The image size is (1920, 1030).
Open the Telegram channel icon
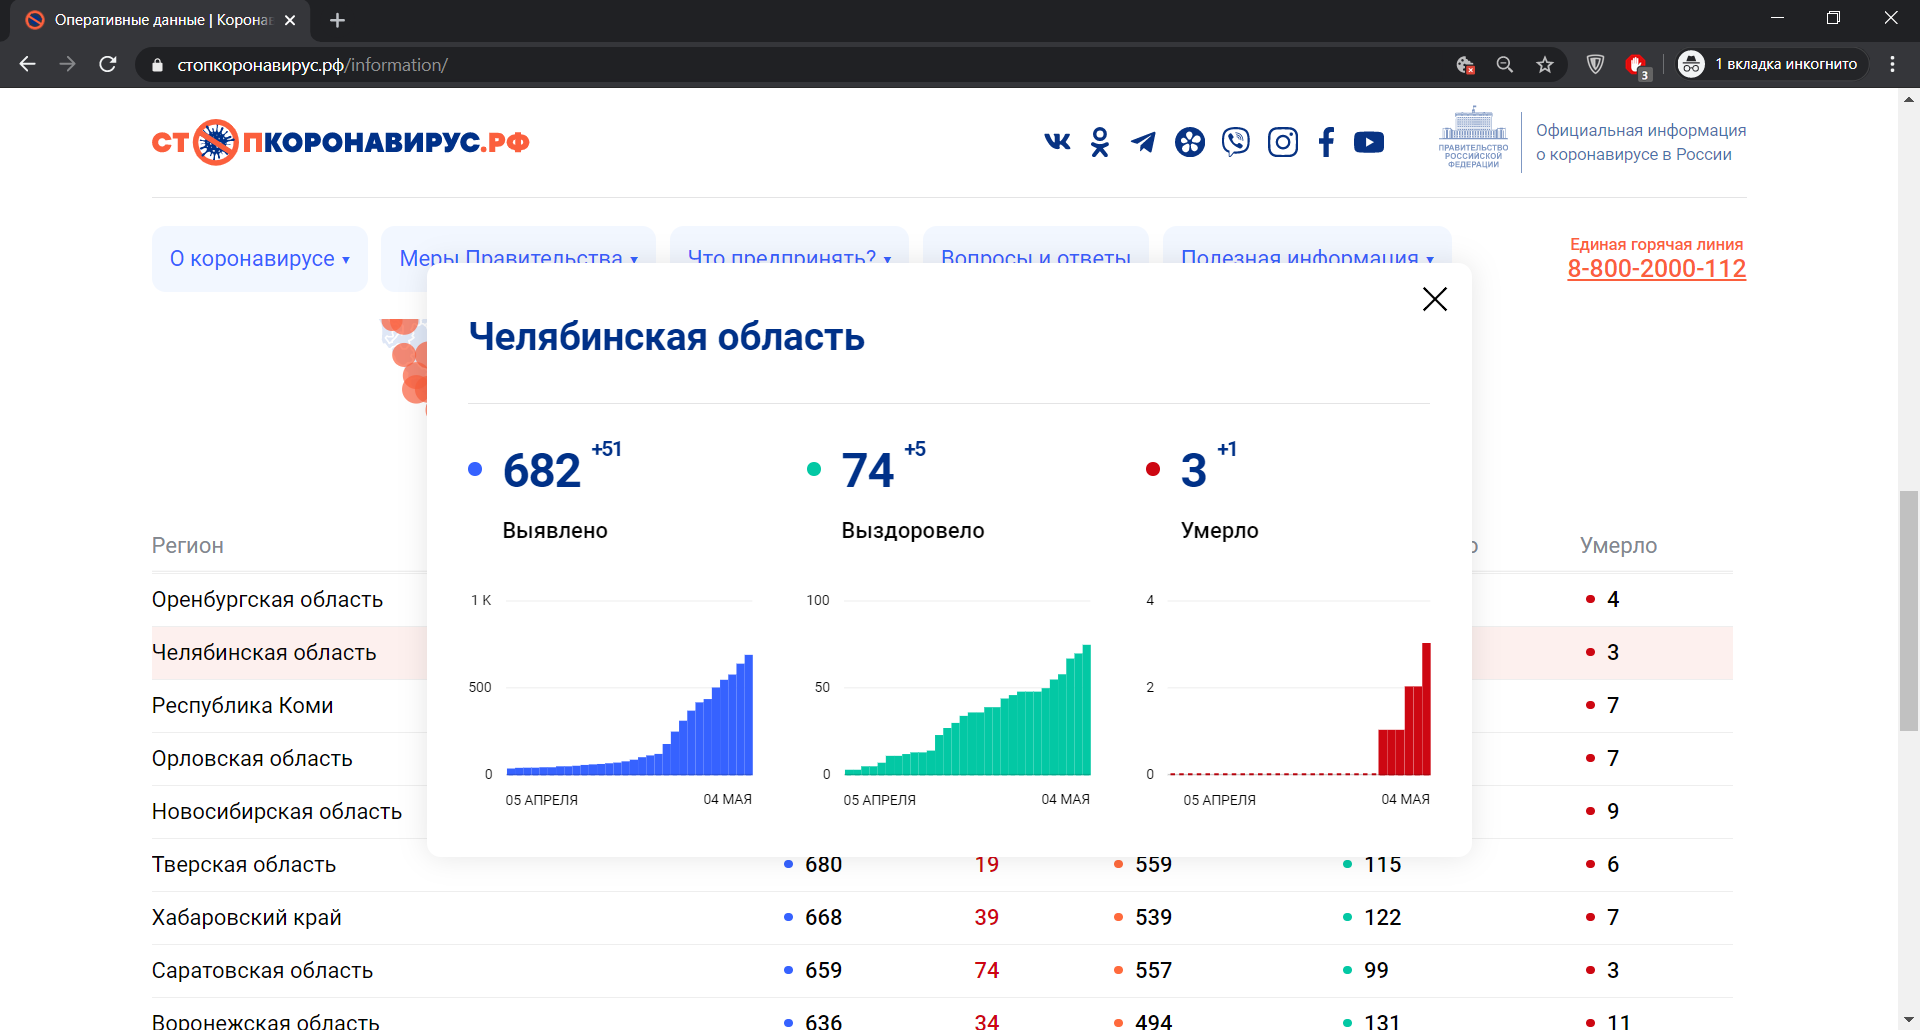coord(1143,142)
